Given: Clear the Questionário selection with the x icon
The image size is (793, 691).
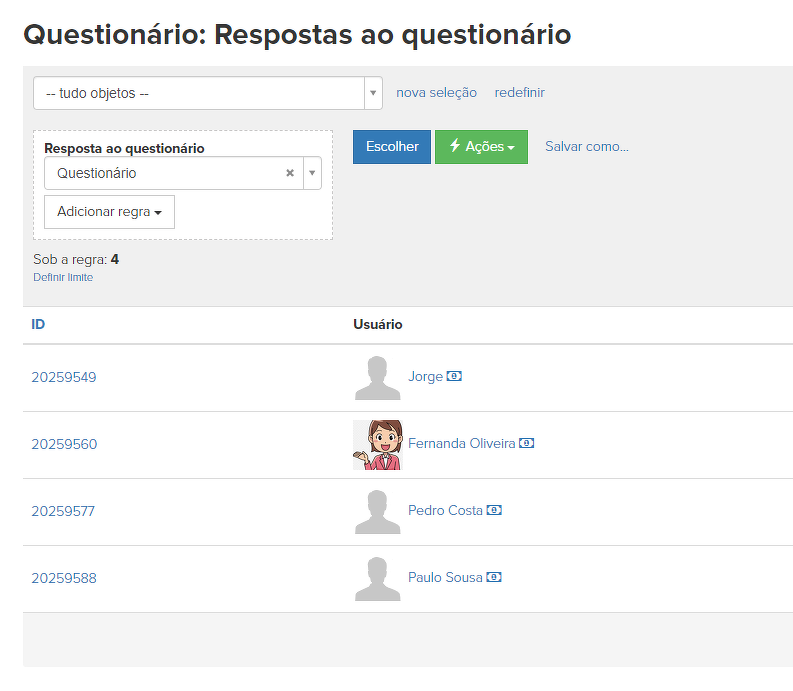Looking at the screenshot, I should (290, 173).
